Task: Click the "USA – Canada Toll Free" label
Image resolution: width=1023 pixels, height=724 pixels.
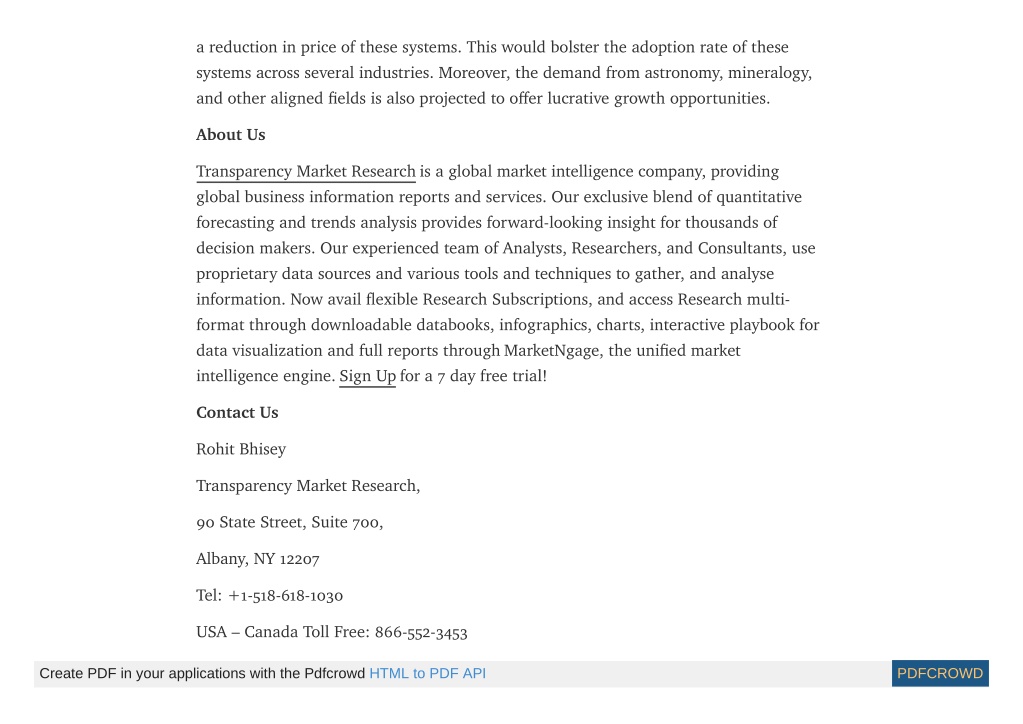Action: (283, 632)
